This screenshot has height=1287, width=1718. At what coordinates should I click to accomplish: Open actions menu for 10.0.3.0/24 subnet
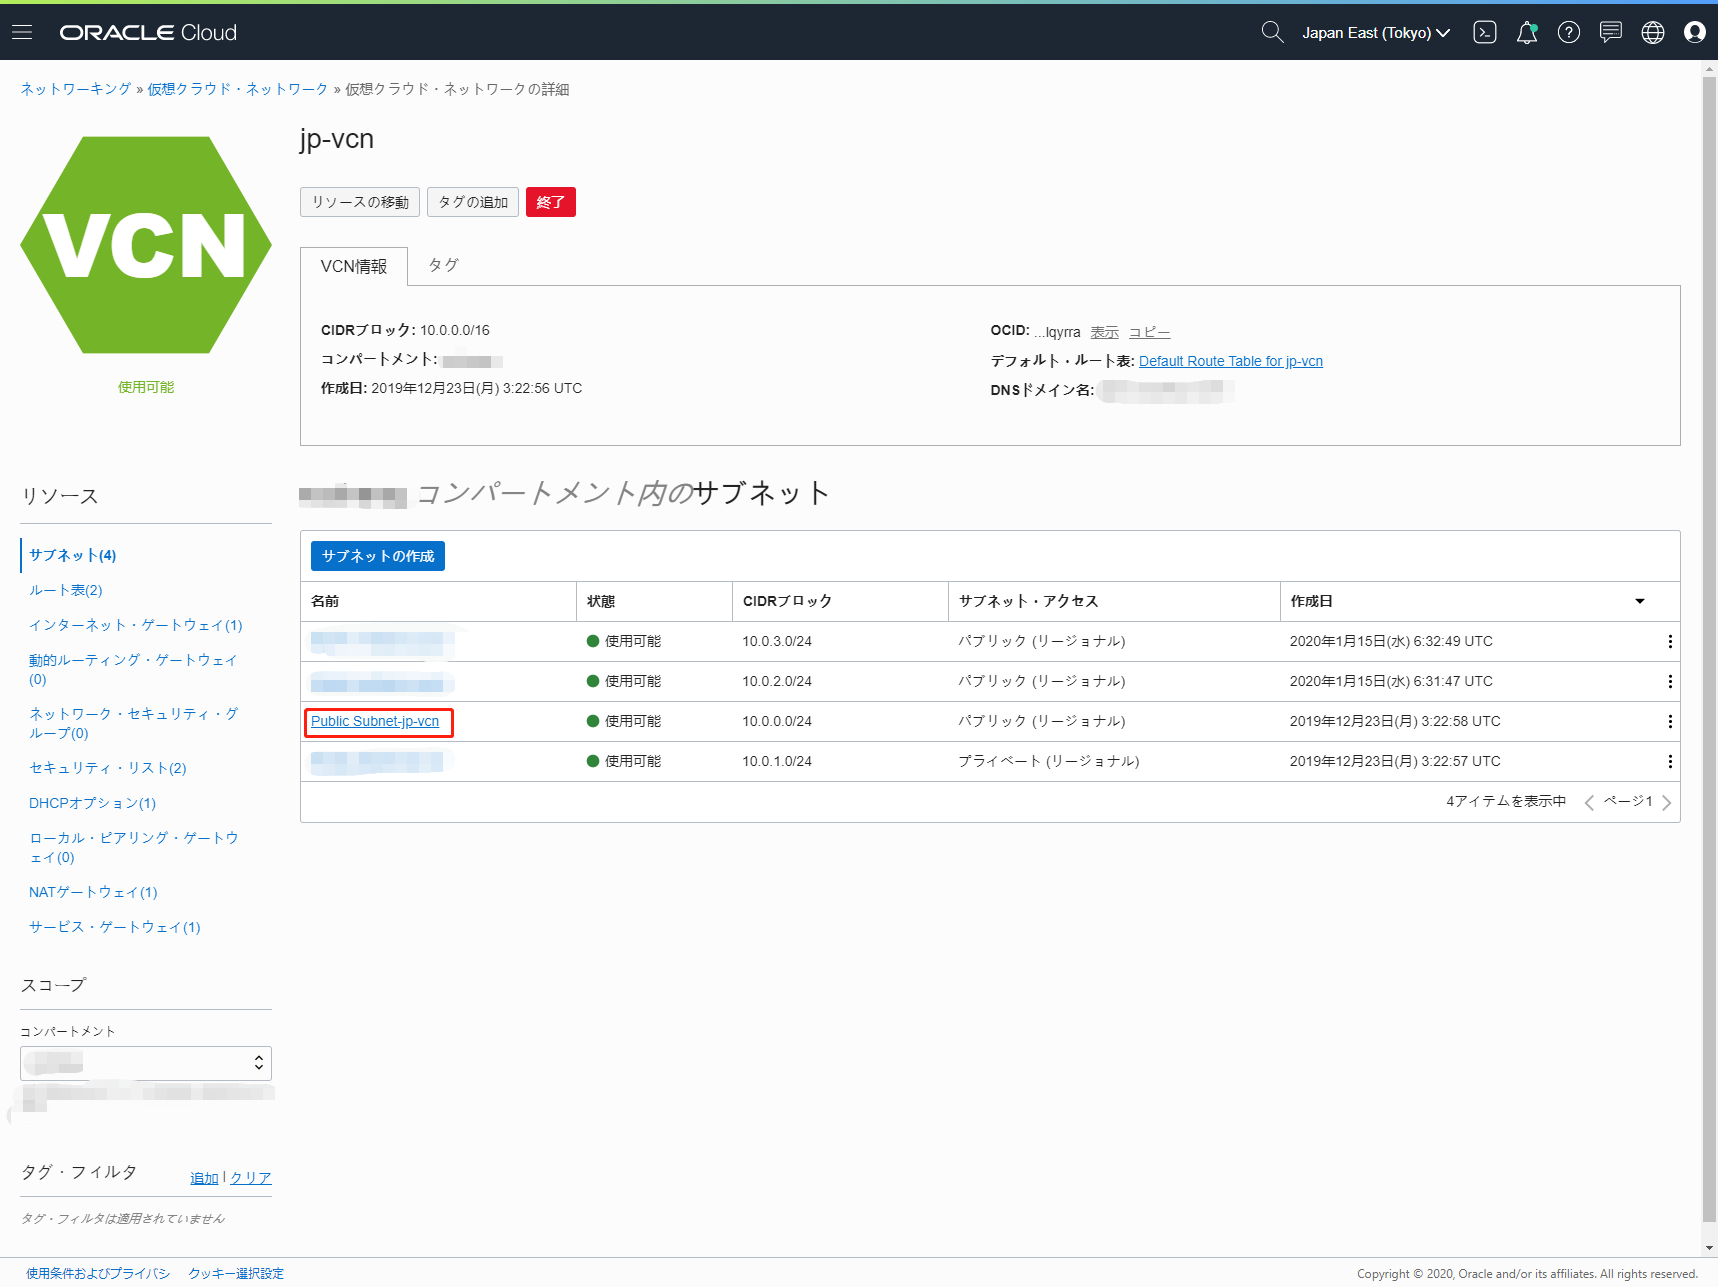tap(1670, 641)
